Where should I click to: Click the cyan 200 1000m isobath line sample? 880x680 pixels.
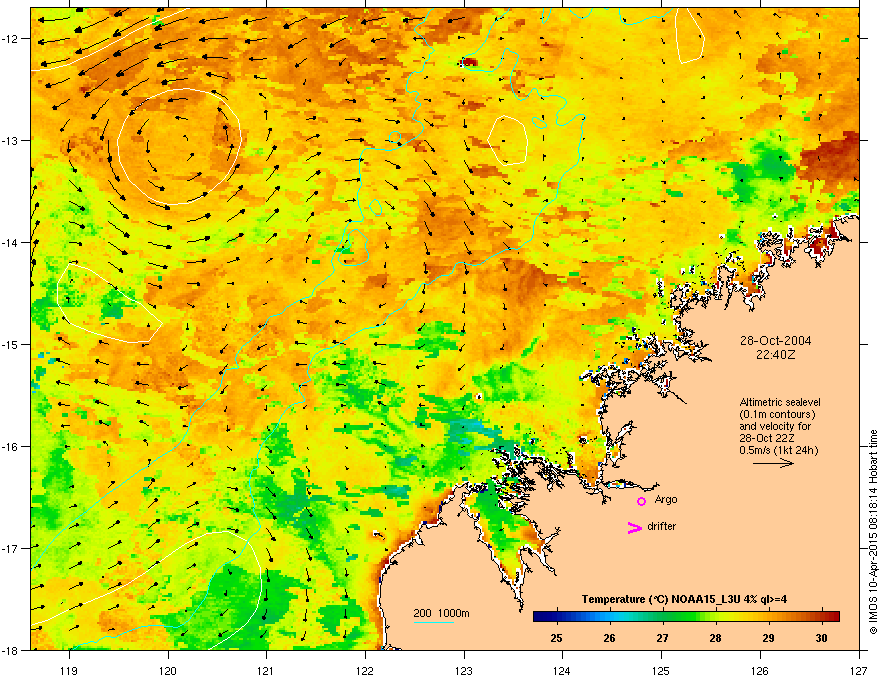tap(433, 622)
